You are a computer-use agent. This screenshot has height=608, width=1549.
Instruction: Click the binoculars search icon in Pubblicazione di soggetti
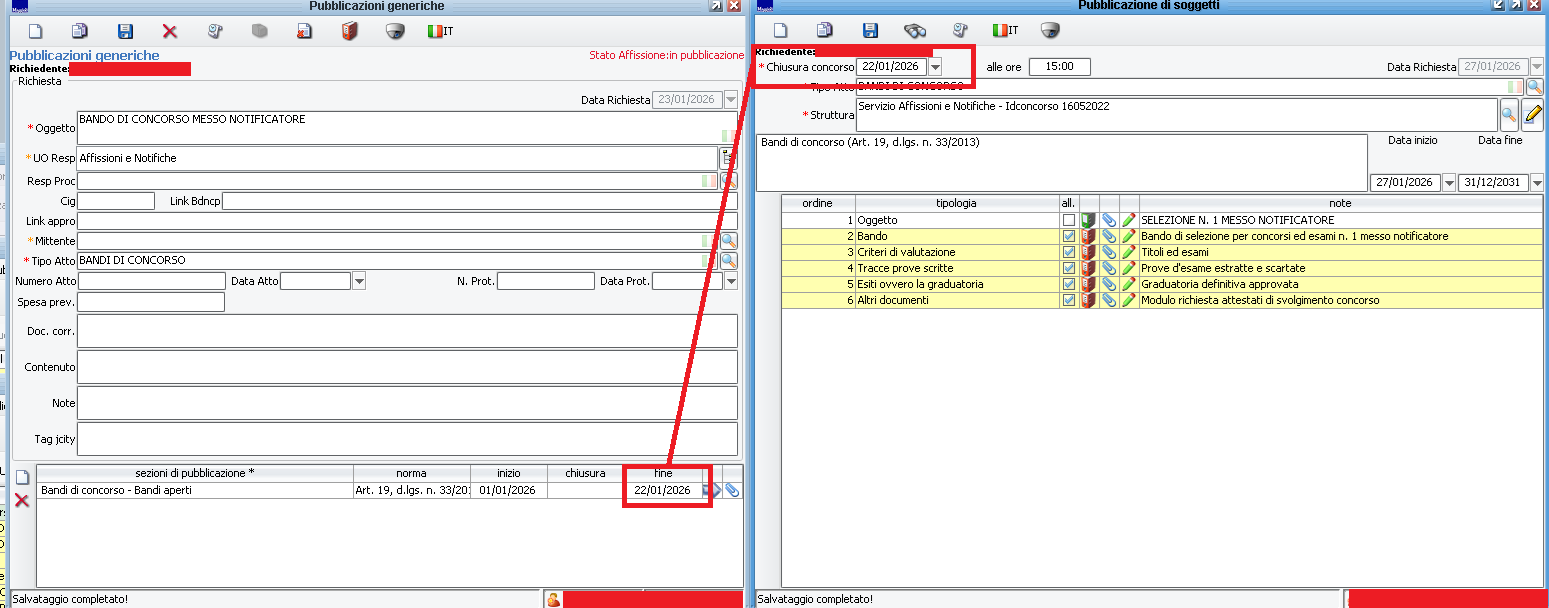coord(914,30)
